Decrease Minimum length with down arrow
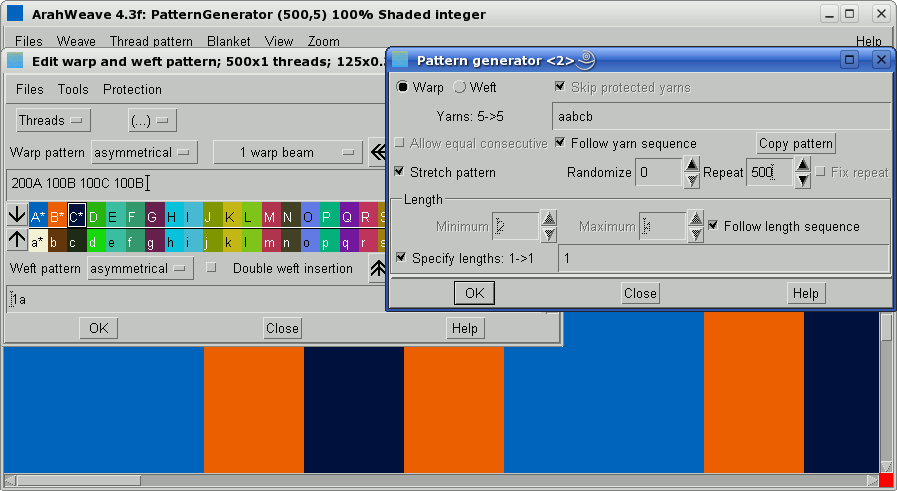This screenshot has width=897, height=491. pos(549,234)
